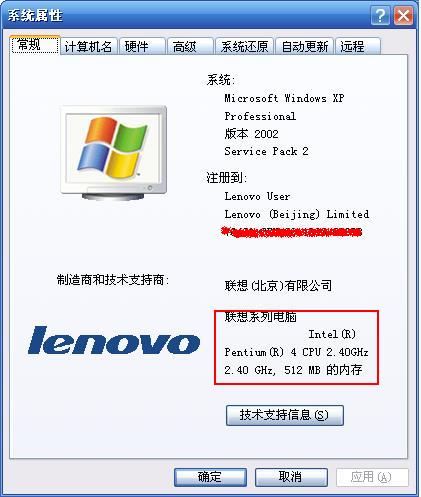
Task: Click the 系统属性 title bar text
Action: [35, 15]
